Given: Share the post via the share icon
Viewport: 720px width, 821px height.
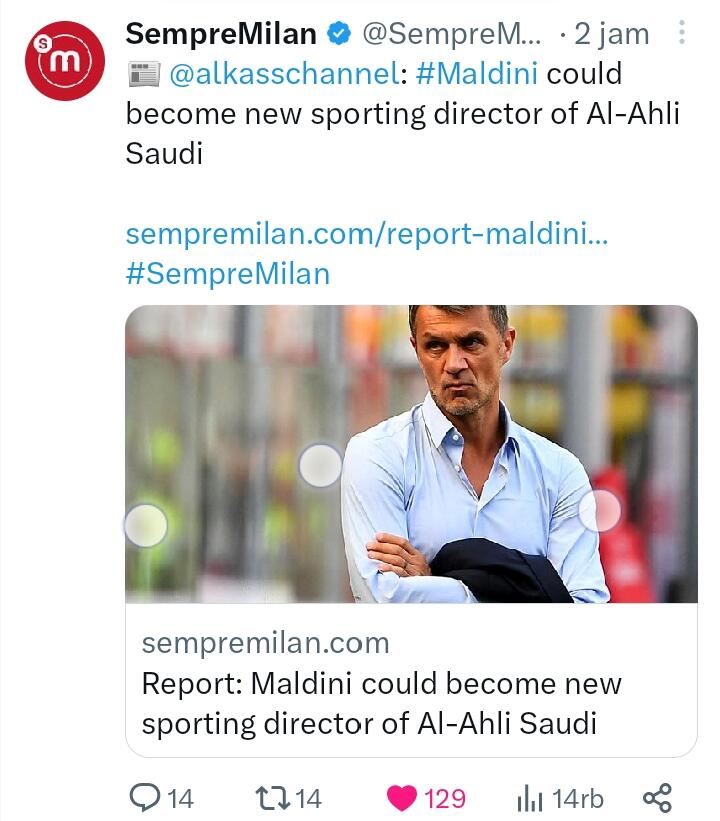Looking at the screenshot, I should [x=656, y=798].
